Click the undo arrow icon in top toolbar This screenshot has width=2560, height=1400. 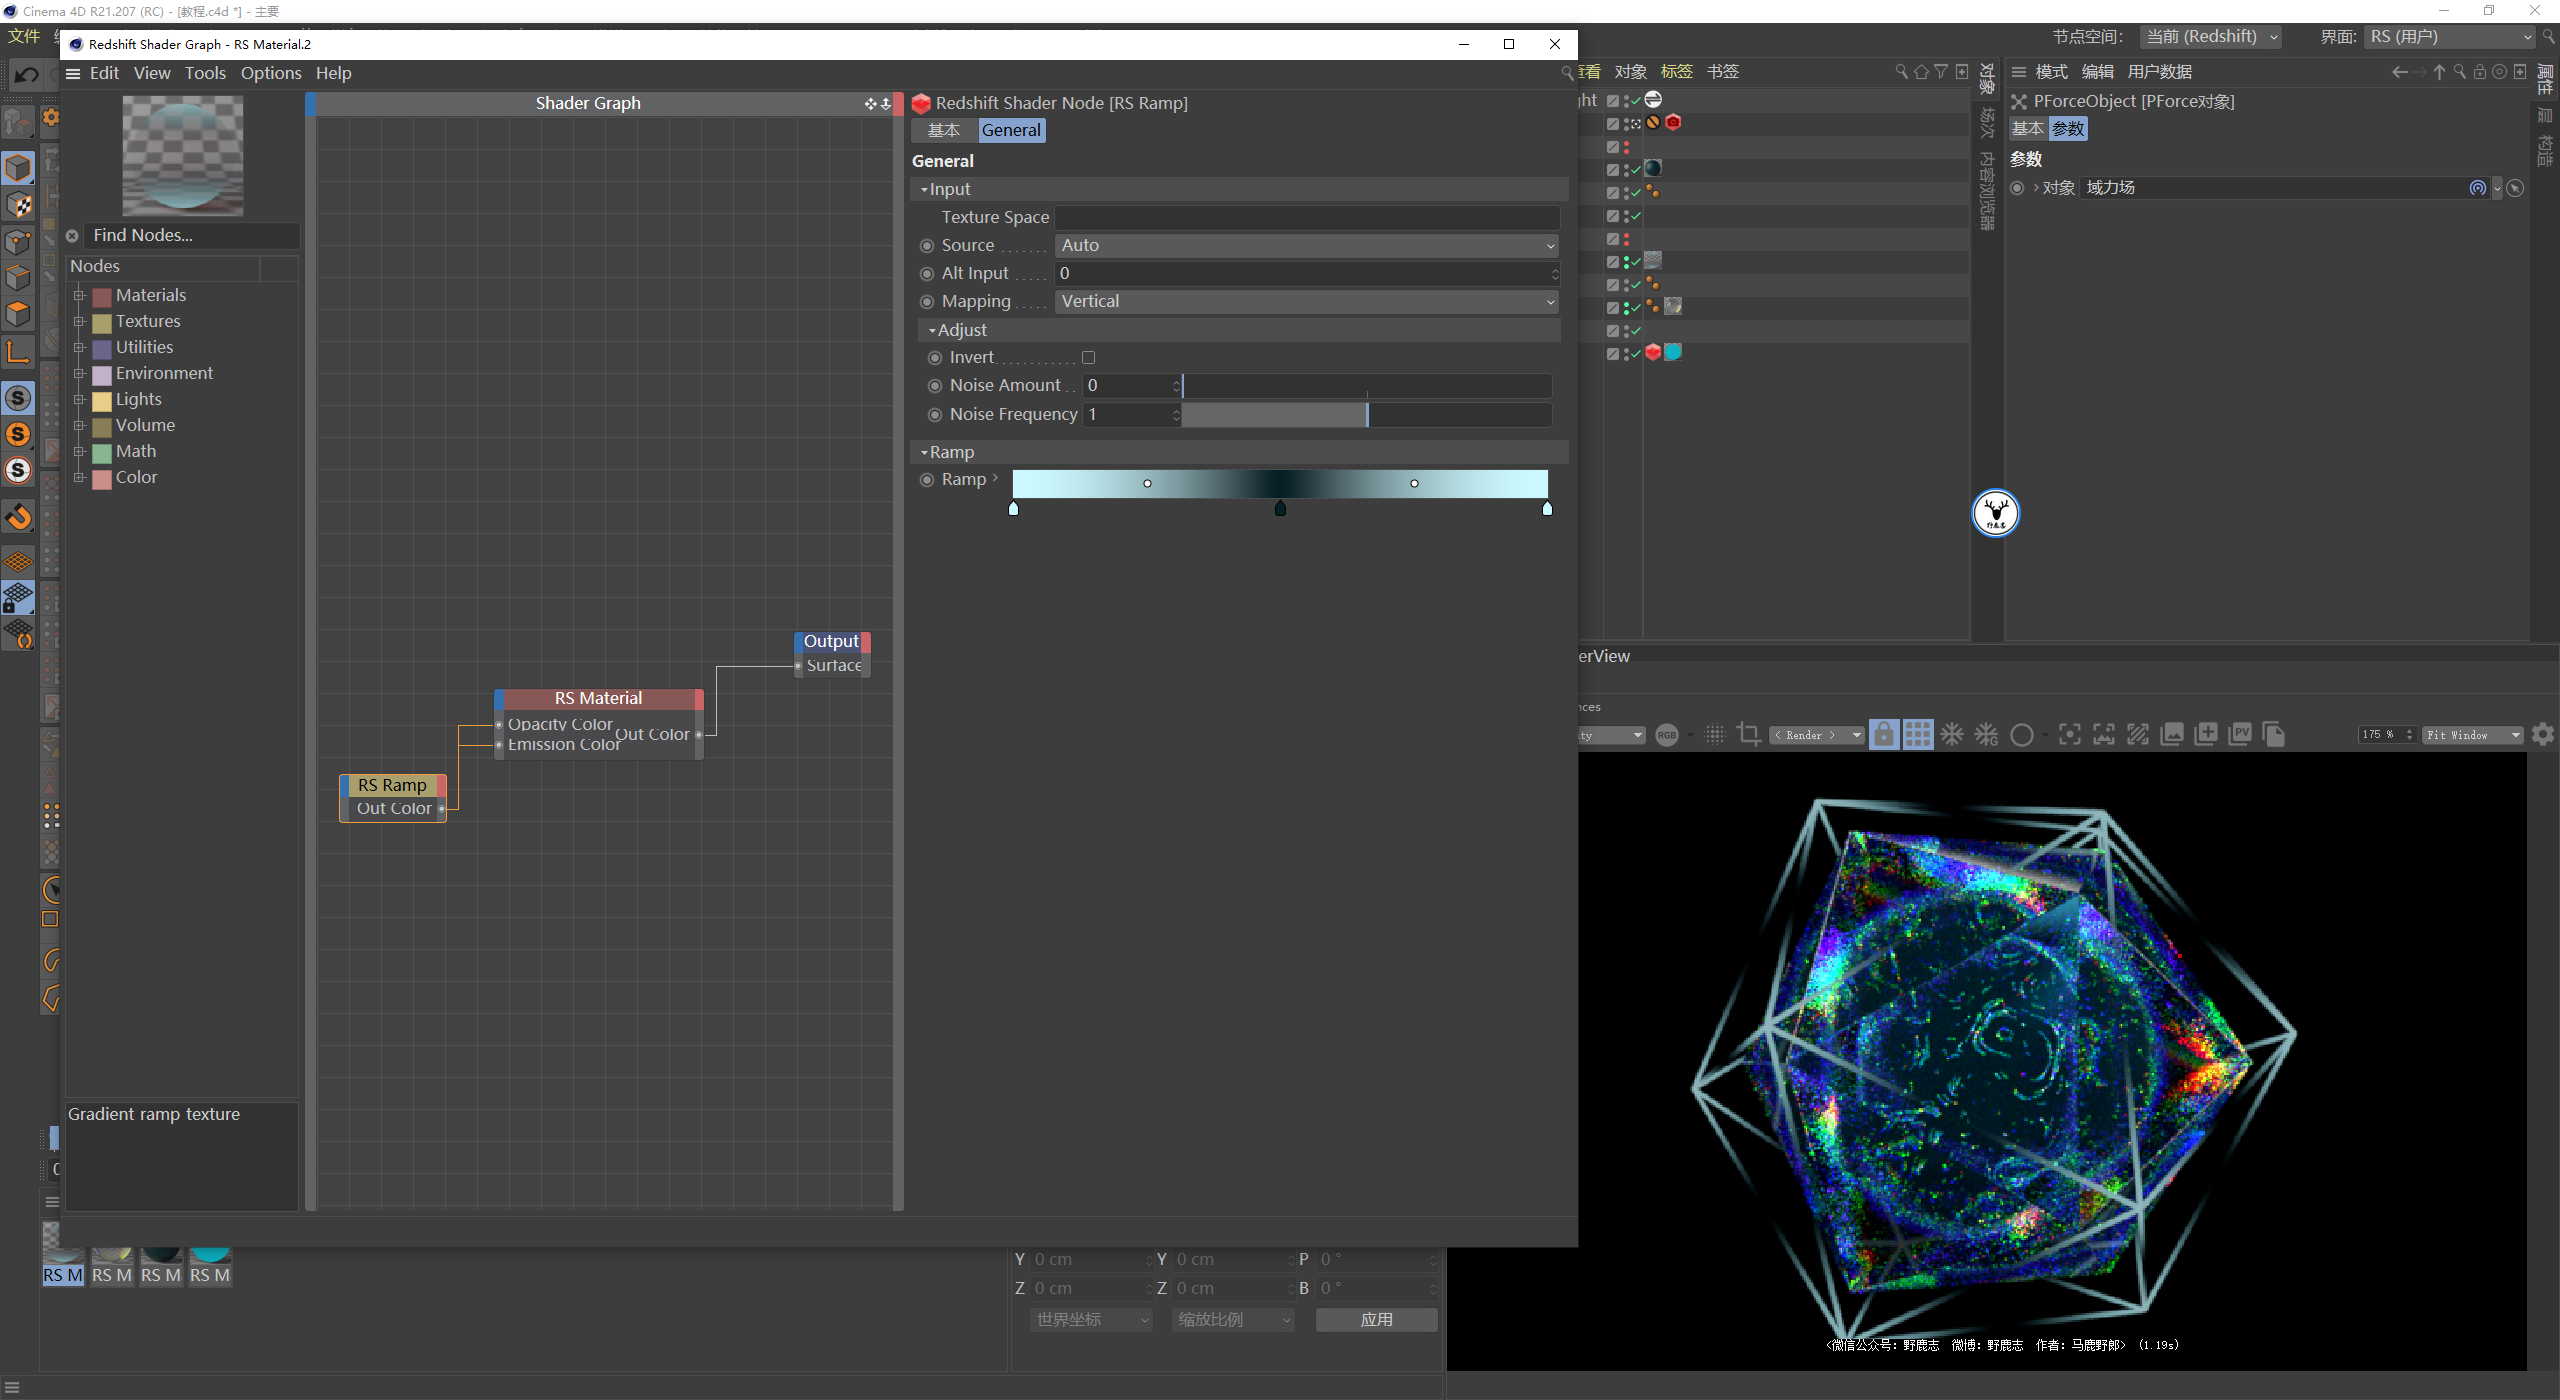click(27, 75)
